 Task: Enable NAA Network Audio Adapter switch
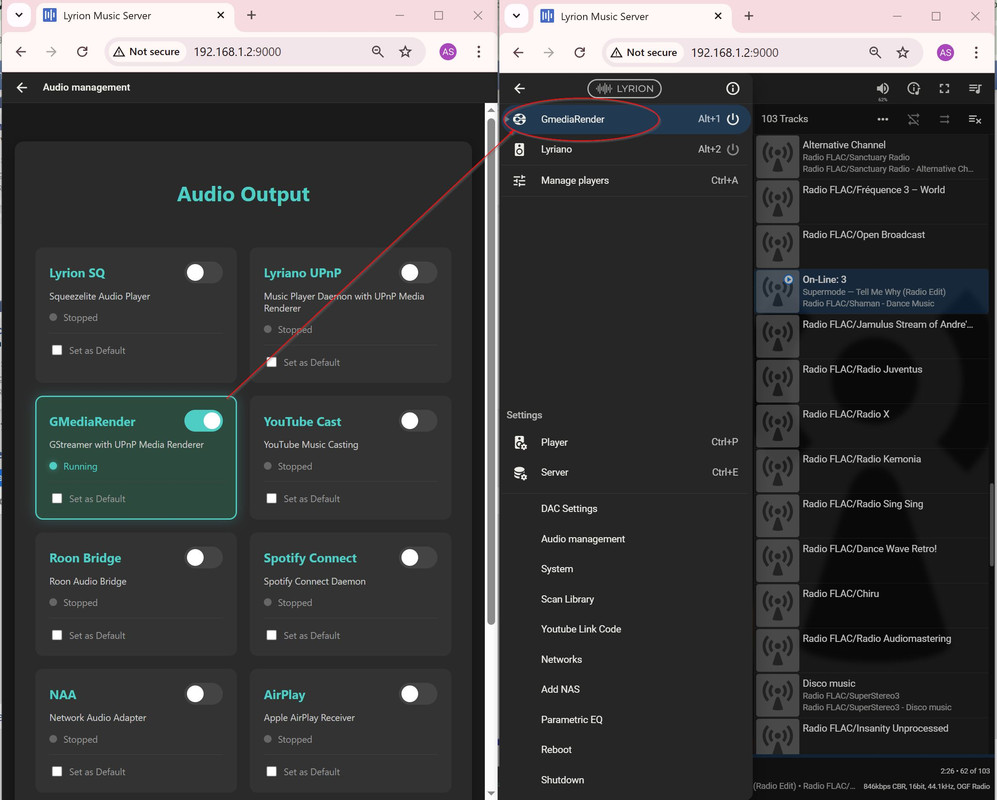[203, 694]
